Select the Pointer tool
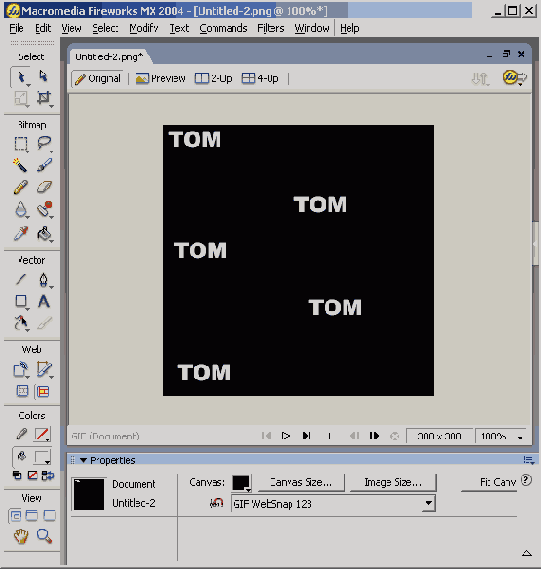541x569 pixels. coord(21,77)
